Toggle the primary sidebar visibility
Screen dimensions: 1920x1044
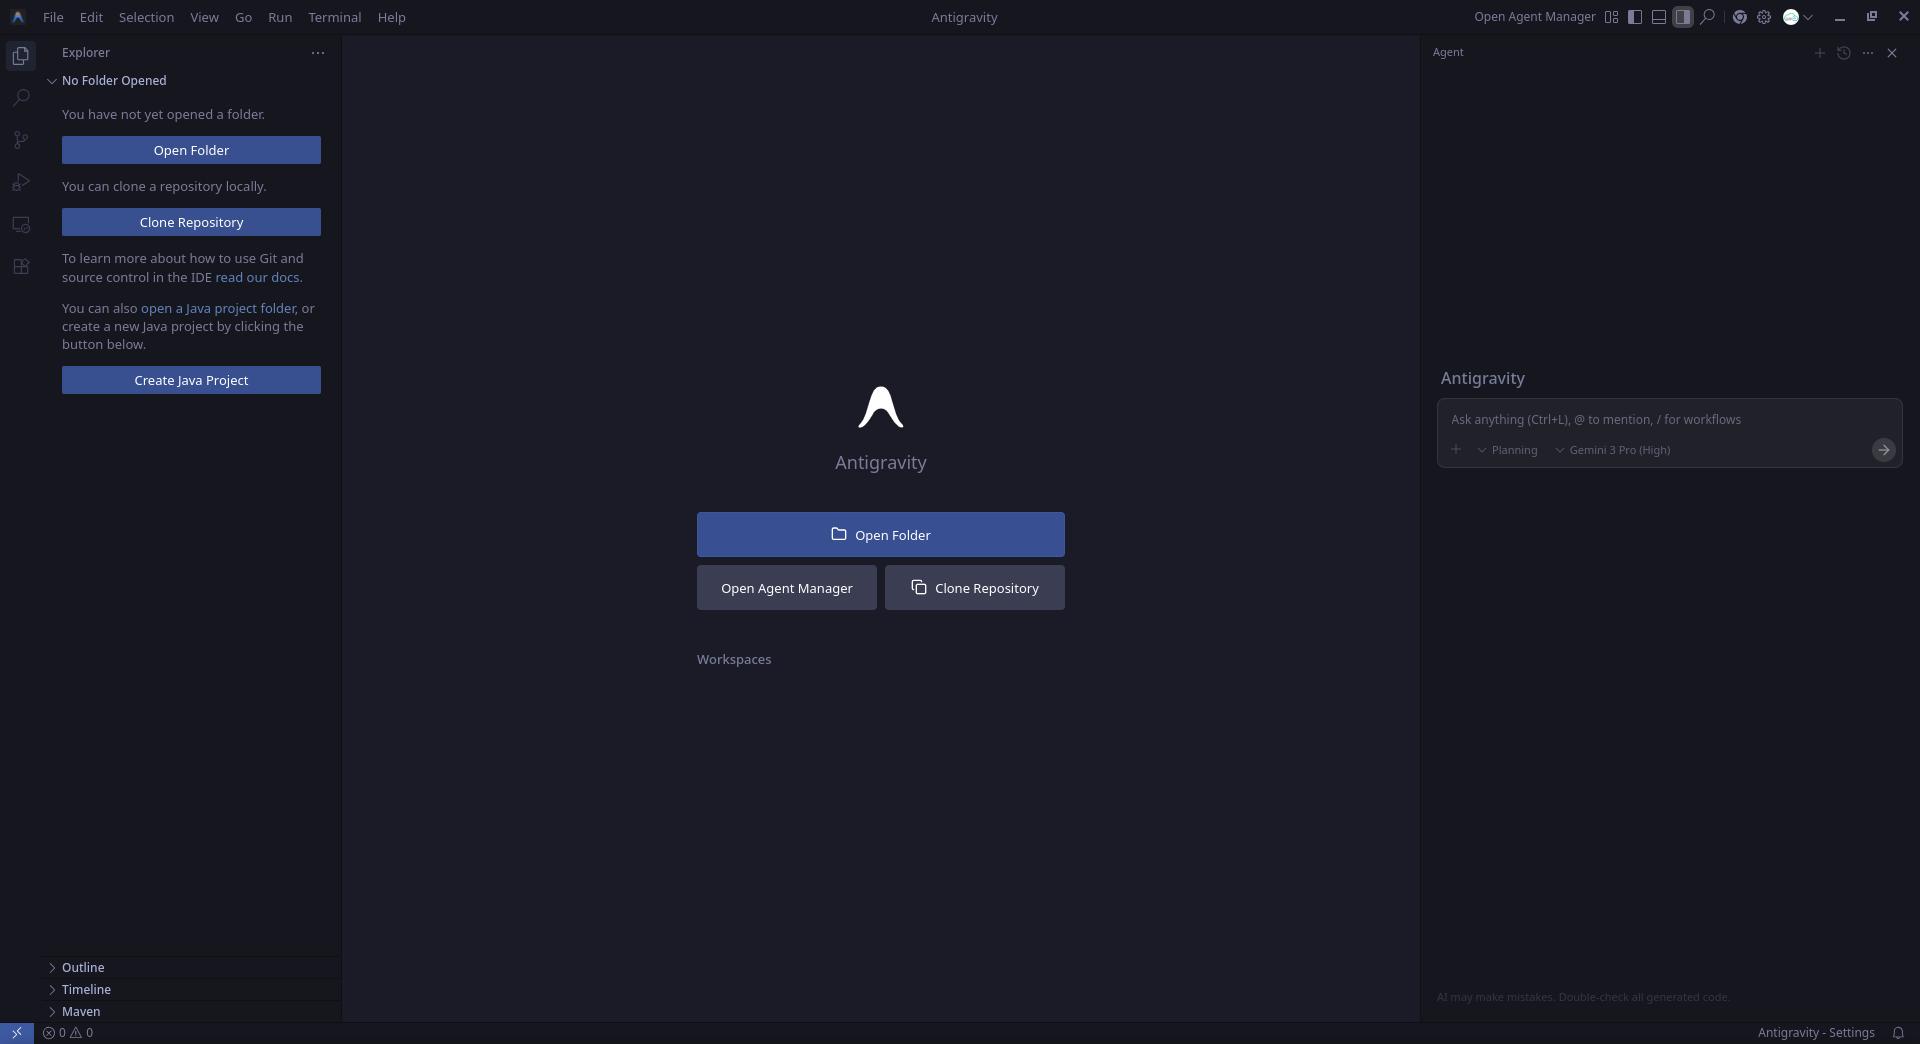click(1635, 17)
